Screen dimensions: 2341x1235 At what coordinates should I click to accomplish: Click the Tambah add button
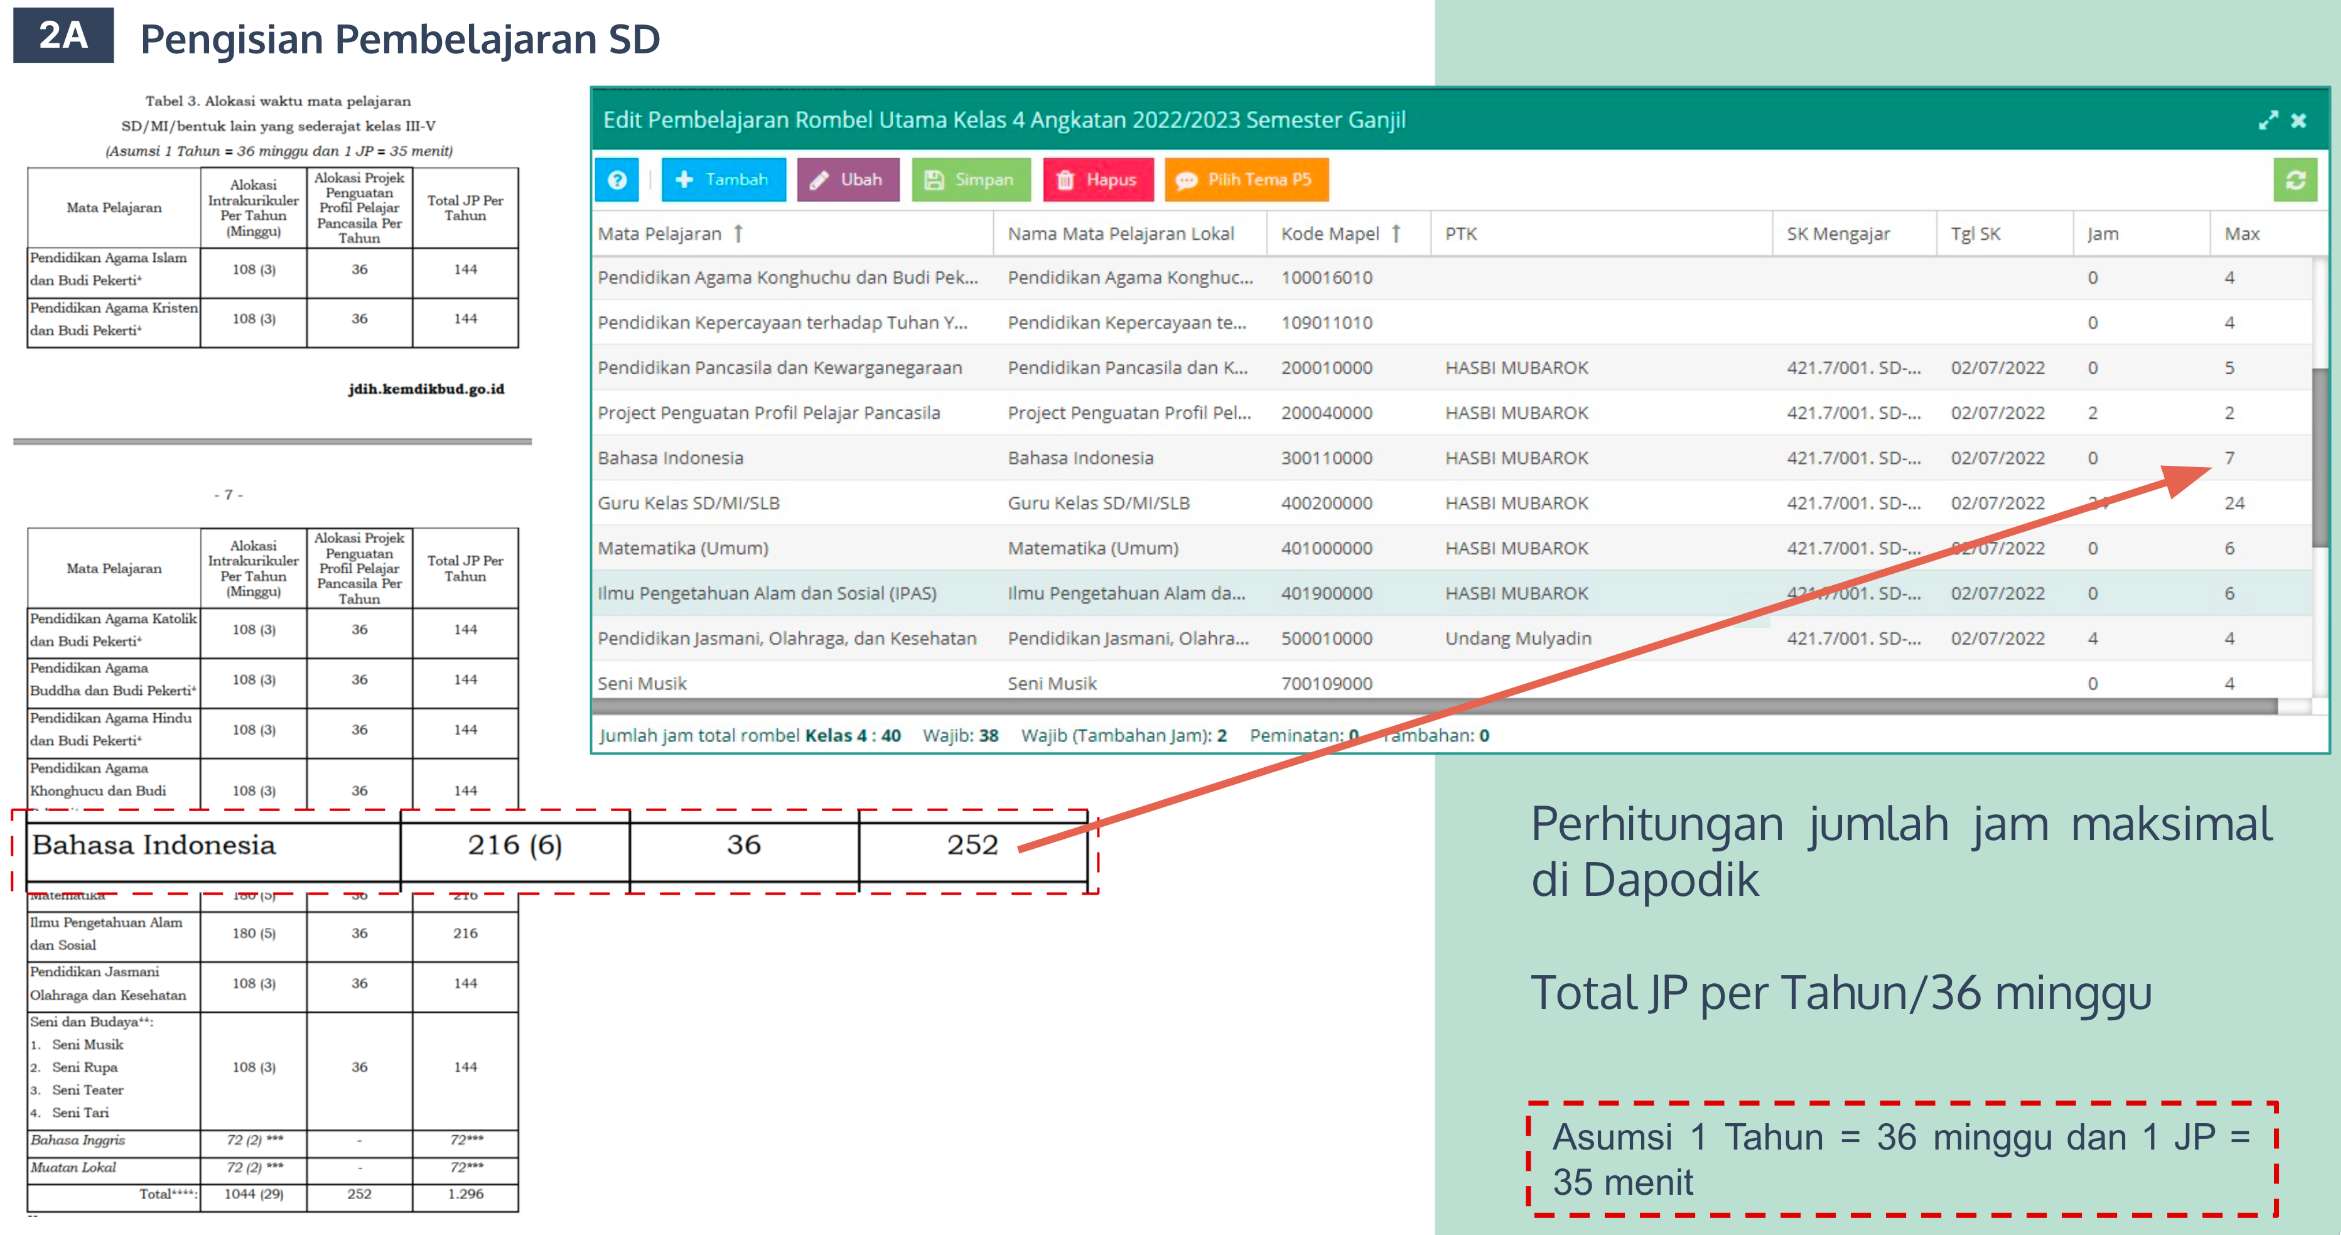[x=722, y=180]
